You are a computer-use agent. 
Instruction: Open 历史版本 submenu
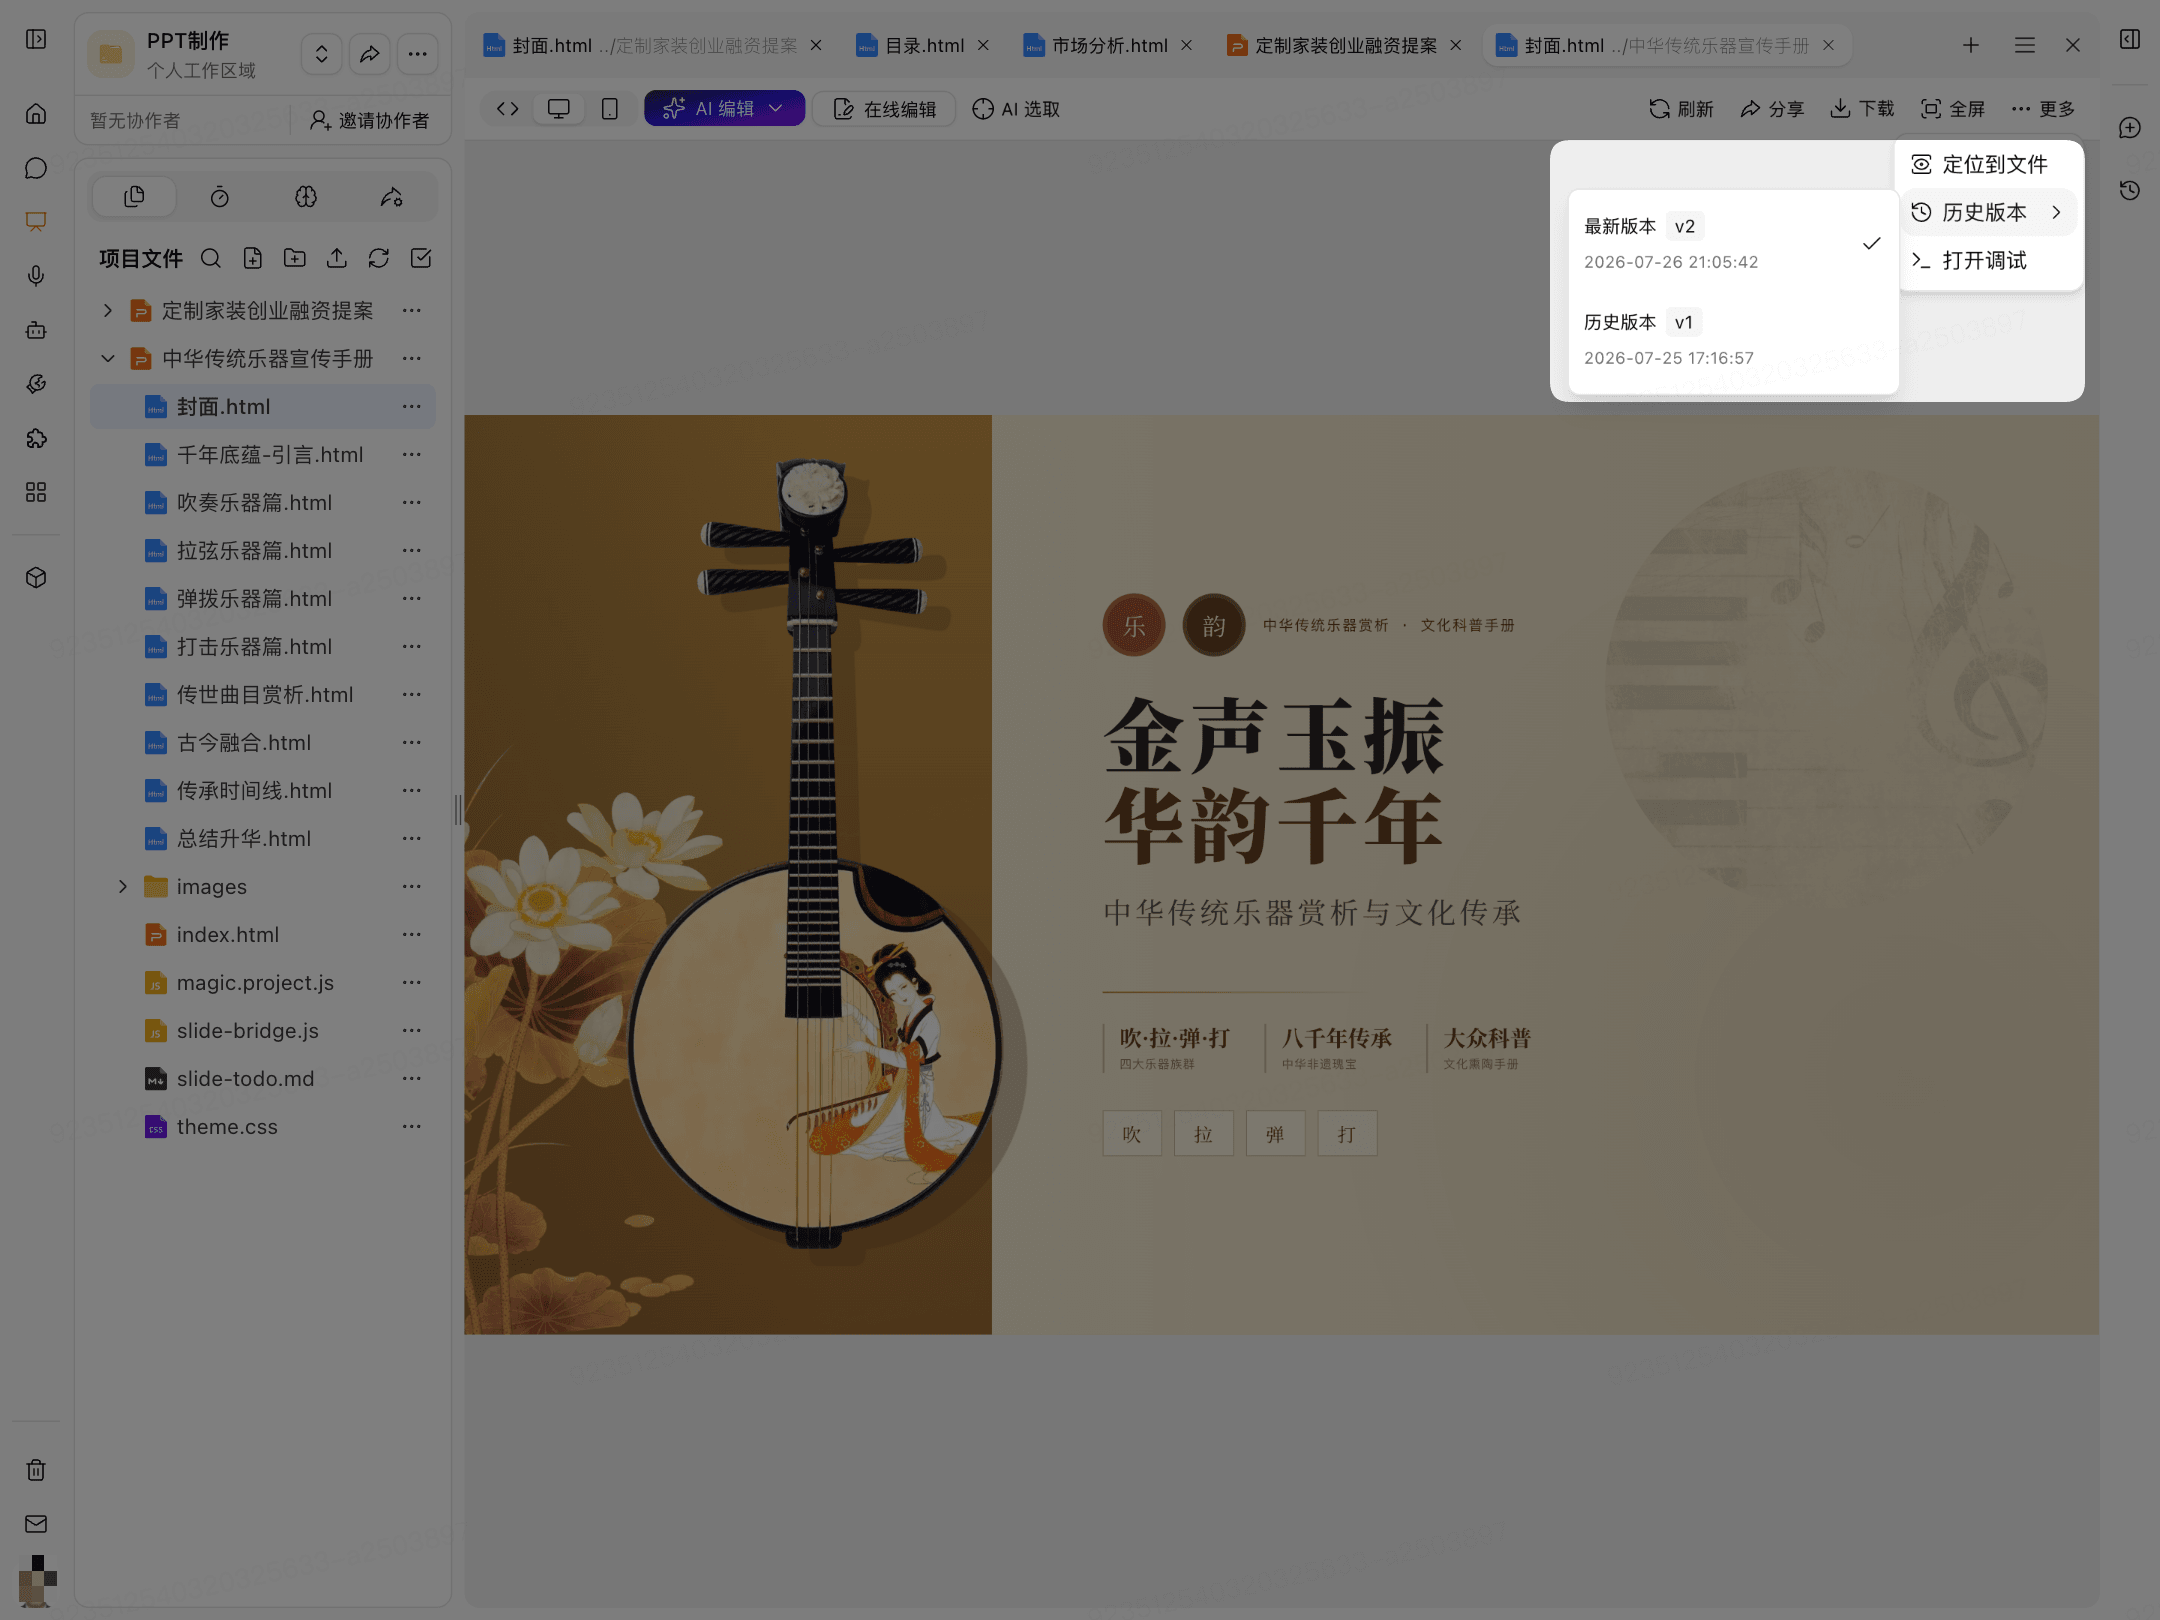tap(1988, 213)
